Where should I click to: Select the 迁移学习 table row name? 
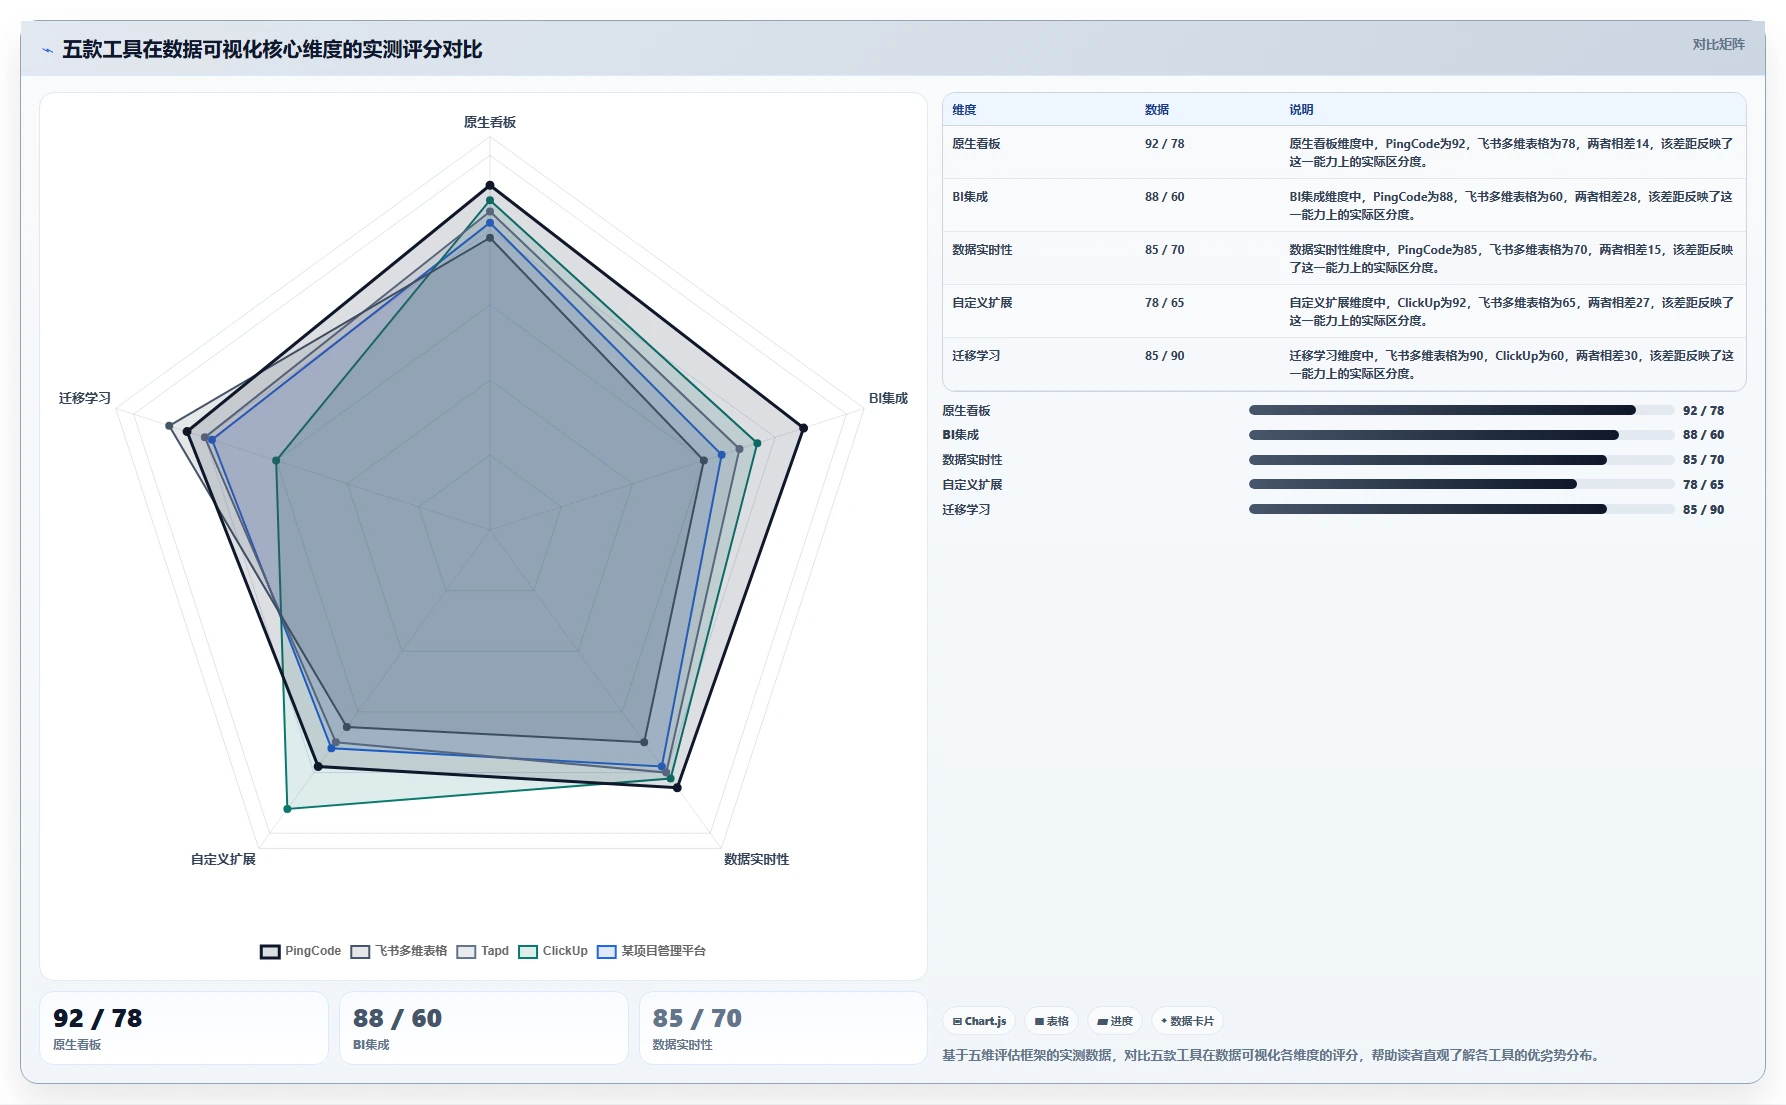pos(976,356)
